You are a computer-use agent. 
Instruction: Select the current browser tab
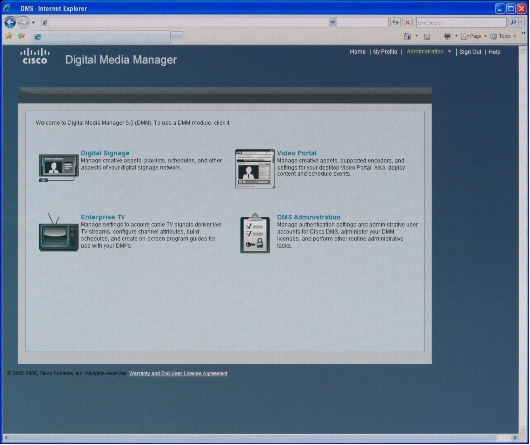point(101,37)
